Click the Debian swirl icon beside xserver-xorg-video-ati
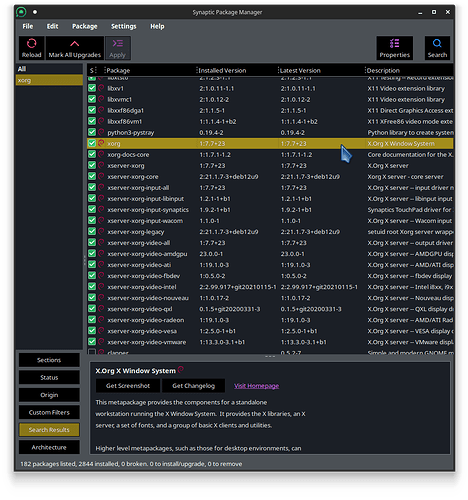This screenshot has width=468, height=500. (x=101, y=265)
